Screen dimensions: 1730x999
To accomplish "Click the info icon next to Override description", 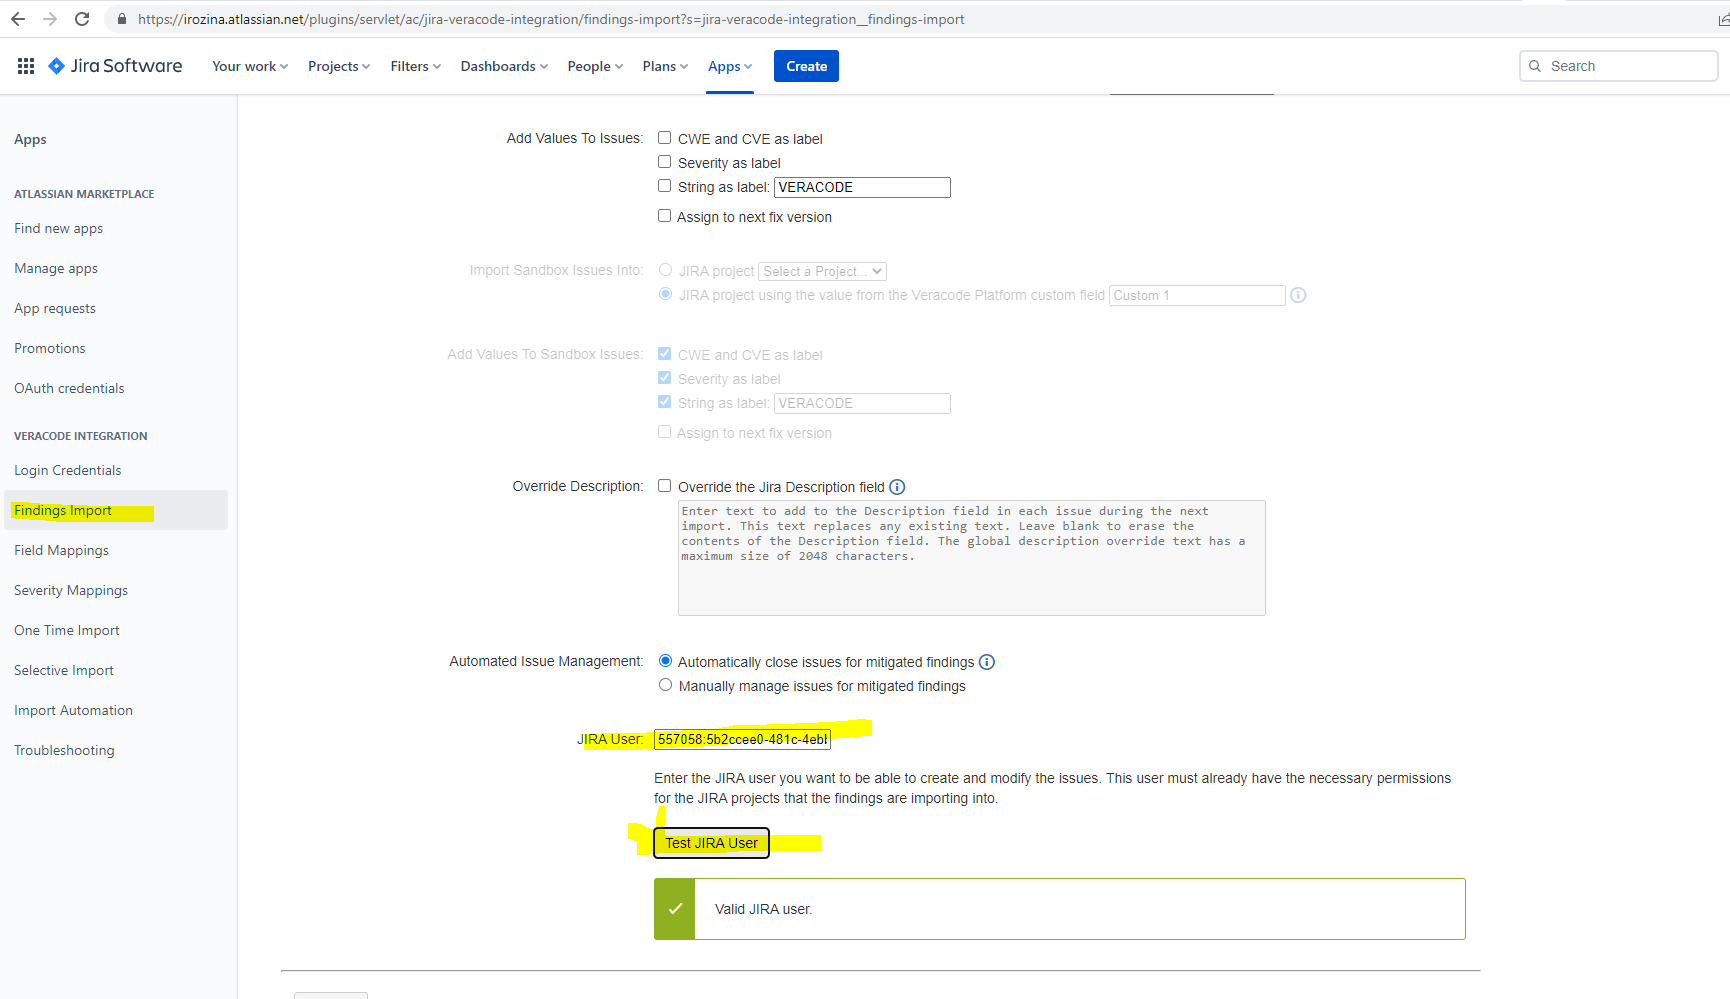I will point(896,487).
